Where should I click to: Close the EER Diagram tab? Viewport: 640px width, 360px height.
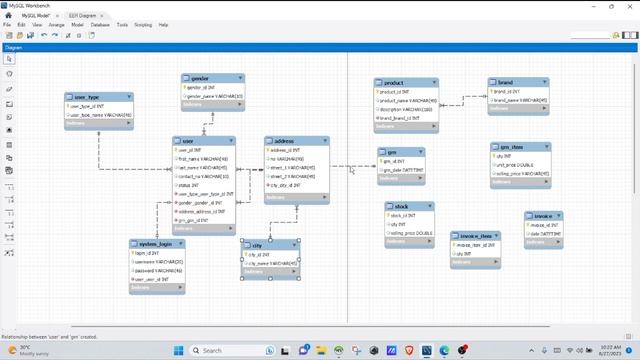(102, 16)
